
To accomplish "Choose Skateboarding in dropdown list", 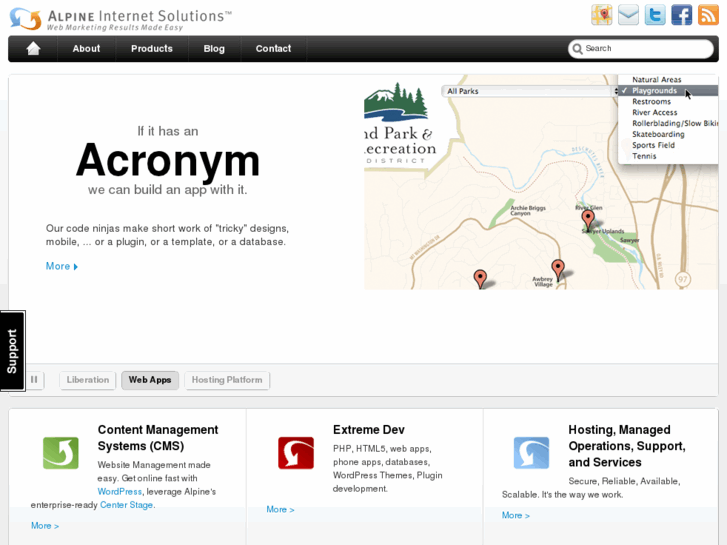I will coord(668,135).
